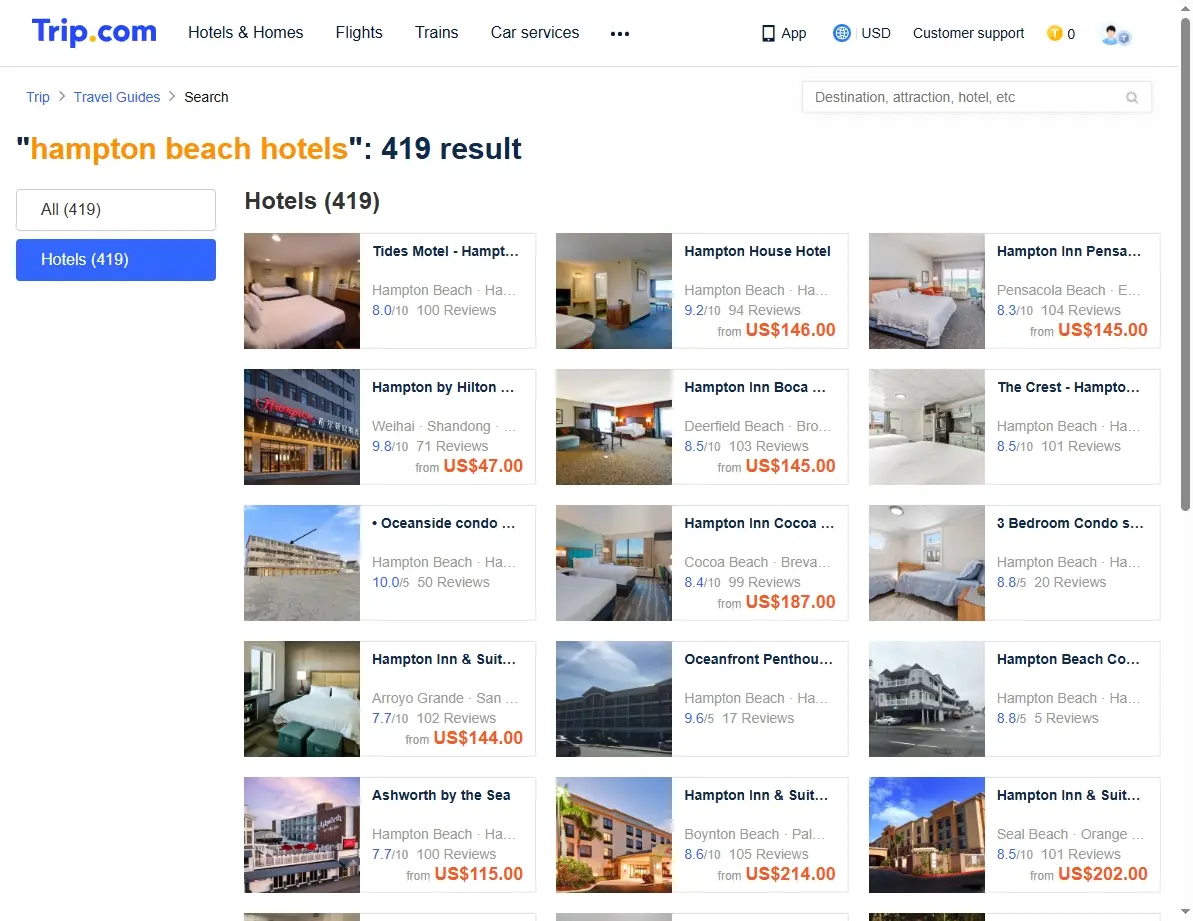Click US$214.00 price for Boynton Beach
Image resolution: width=1193 pixels, height=921 pixels.
(791, 875)
